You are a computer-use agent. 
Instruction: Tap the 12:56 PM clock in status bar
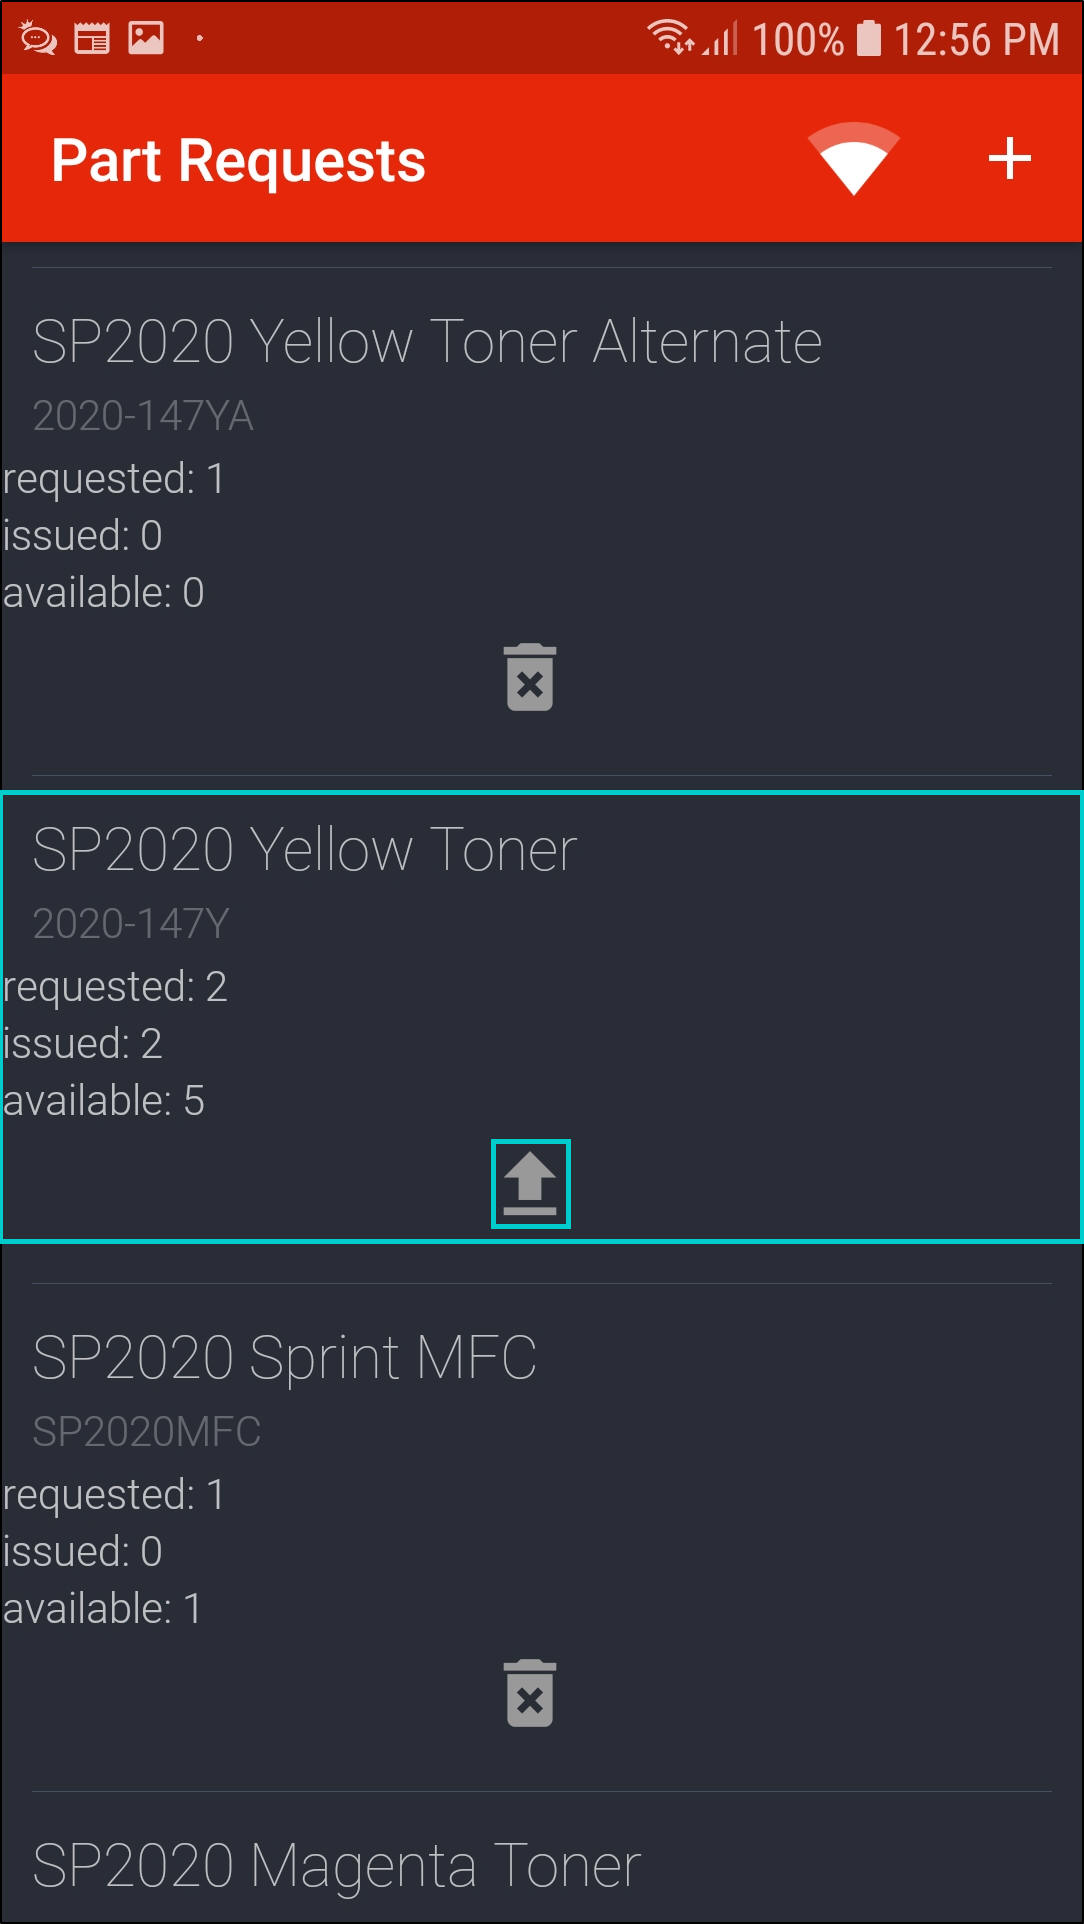(x=976, y=40)
